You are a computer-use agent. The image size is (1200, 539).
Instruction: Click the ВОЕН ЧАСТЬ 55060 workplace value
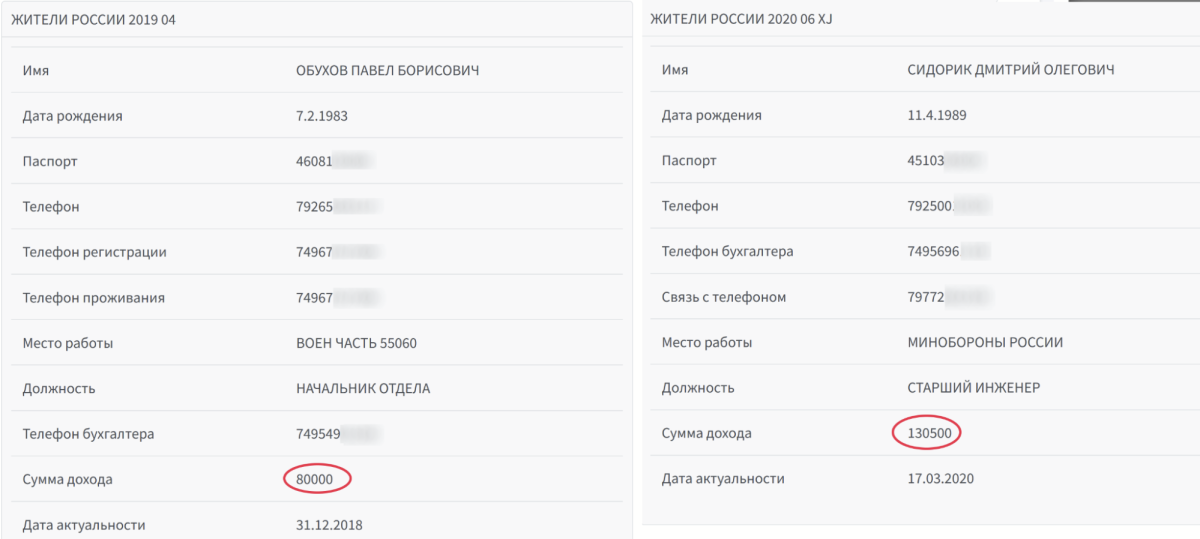[x=356, y=343]
